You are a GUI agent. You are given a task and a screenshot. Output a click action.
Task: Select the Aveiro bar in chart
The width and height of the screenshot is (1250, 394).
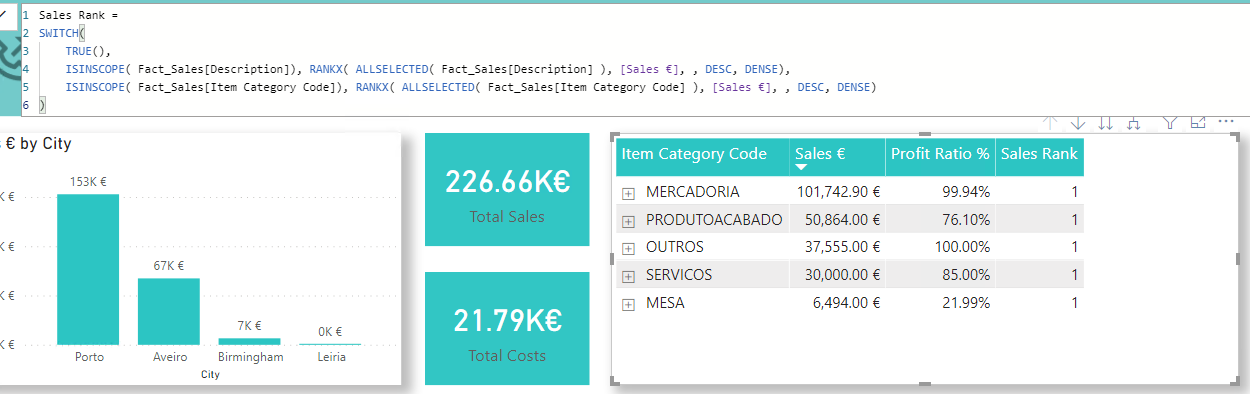[169, 311]
